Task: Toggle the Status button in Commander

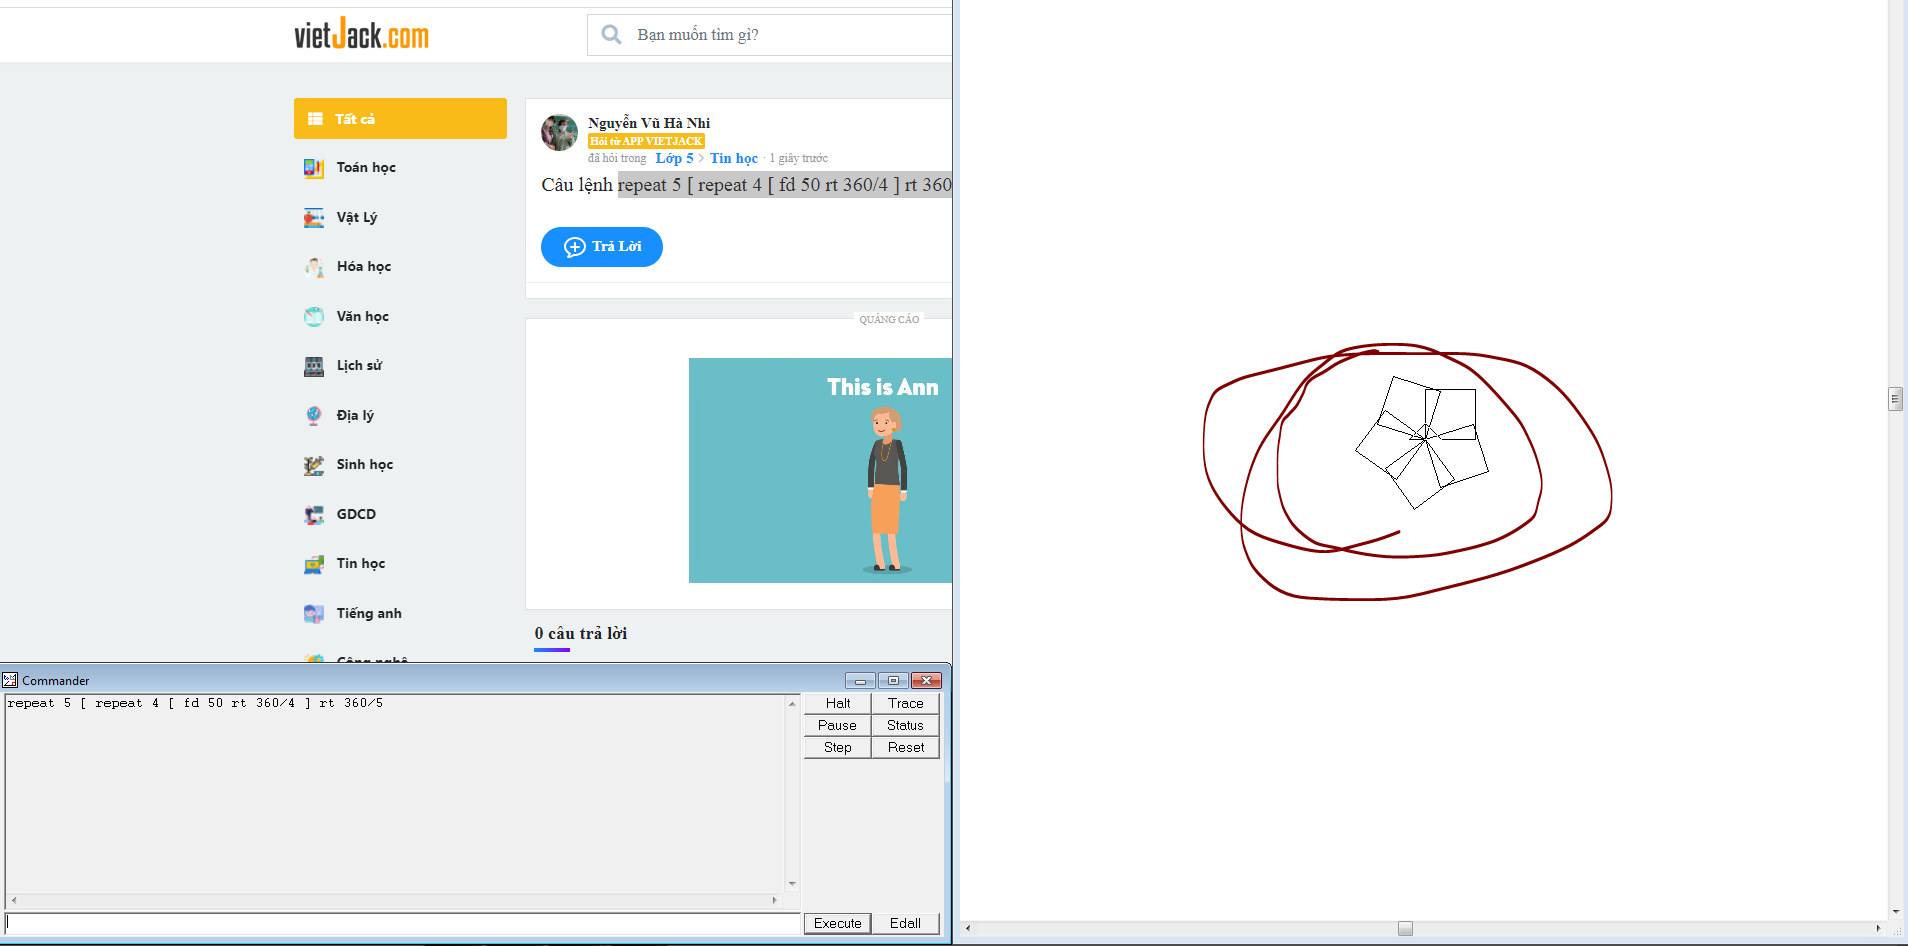Action: point(905,726)
